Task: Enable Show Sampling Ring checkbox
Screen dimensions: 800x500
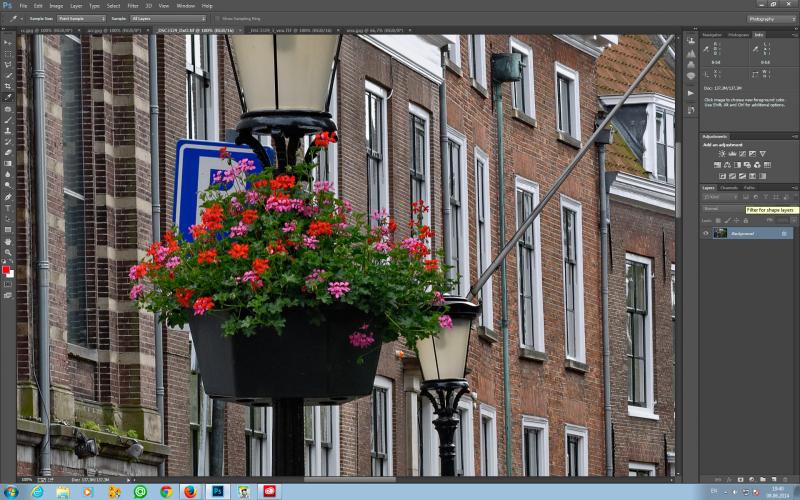Action: (x=217, y=18)
